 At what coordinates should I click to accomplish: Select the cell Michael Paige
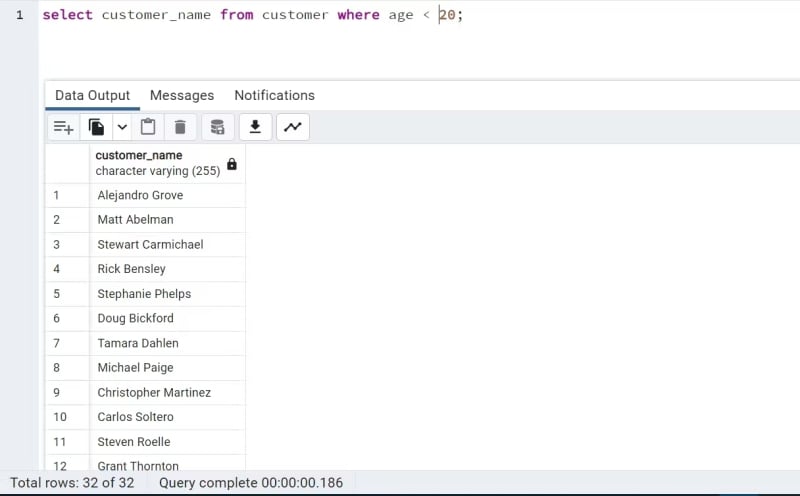pos(167,368)
